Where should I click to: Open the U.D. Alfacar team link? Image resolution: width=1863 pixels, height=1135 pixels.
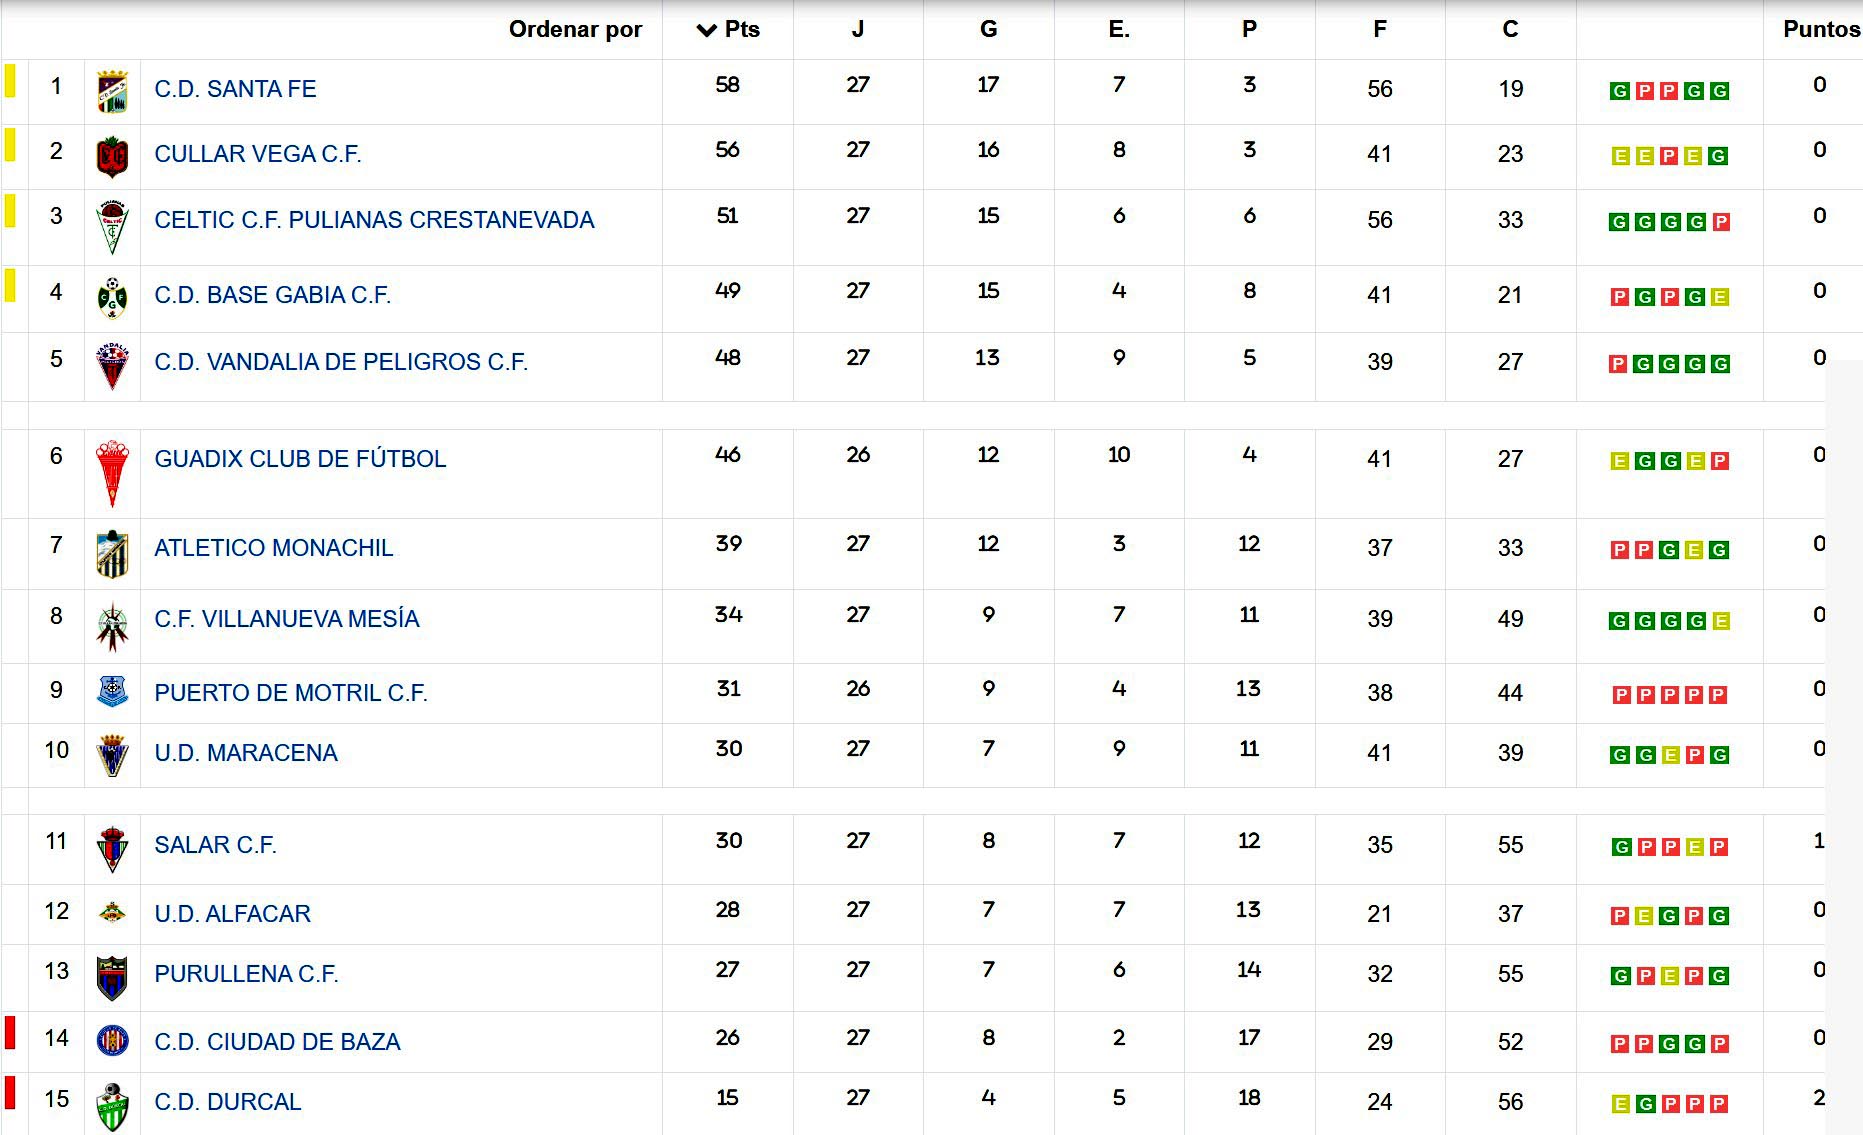[232, 914]
